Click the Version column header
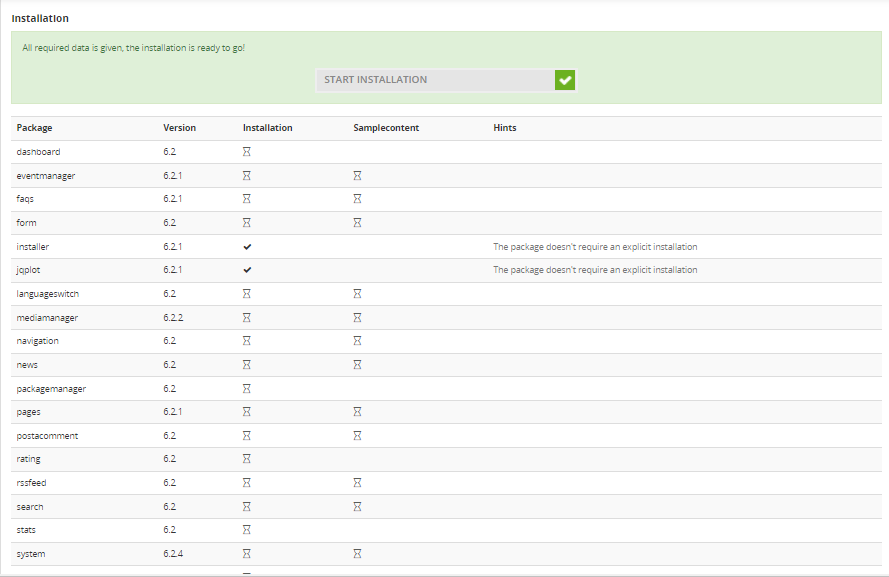This screenshot has width=889, height=577. [x=180, y=128]
